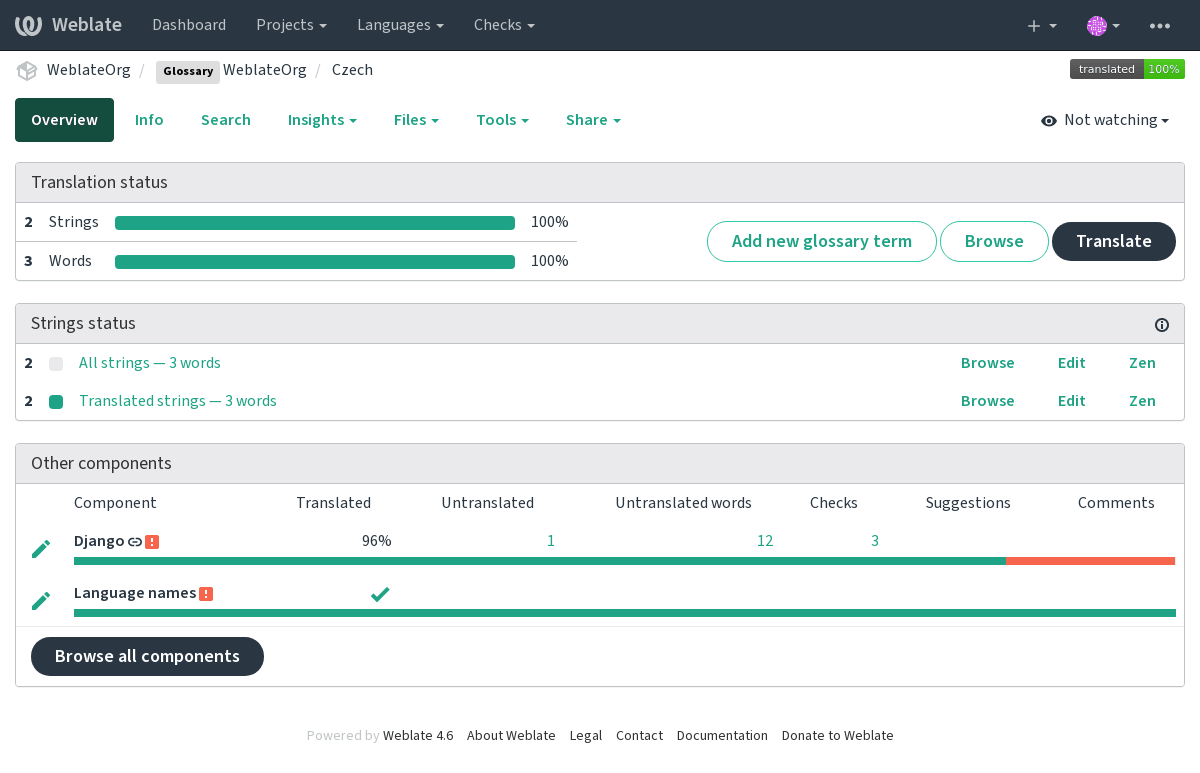
Task: Open the Contact footer link
Action: [639, 735]
